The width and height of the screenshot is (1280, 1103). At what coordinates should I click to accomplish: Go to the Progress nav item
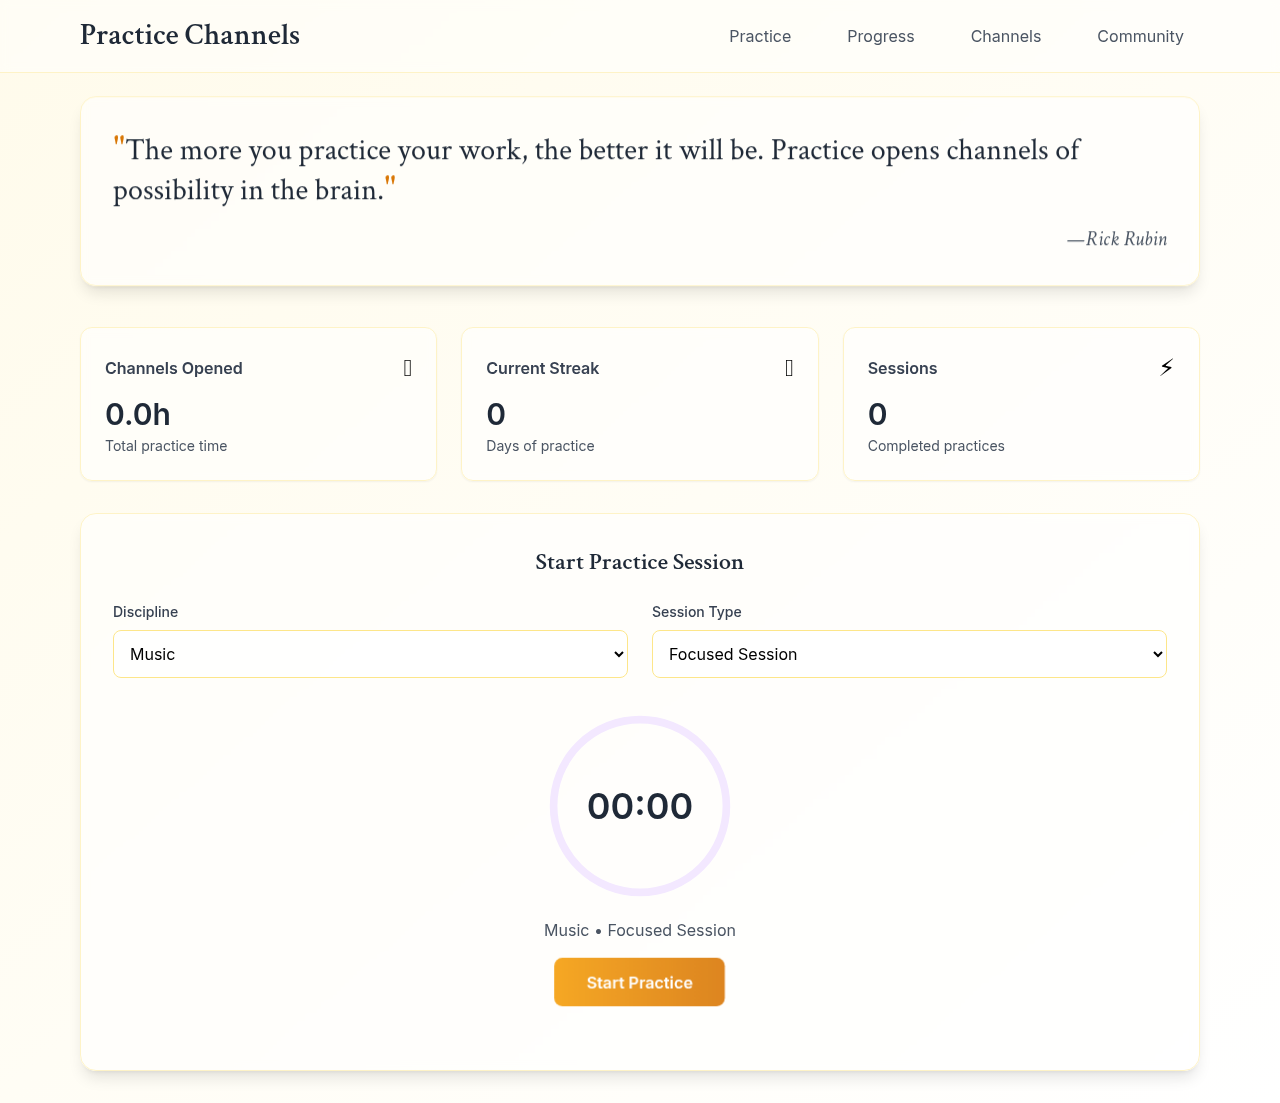point(880,36)
